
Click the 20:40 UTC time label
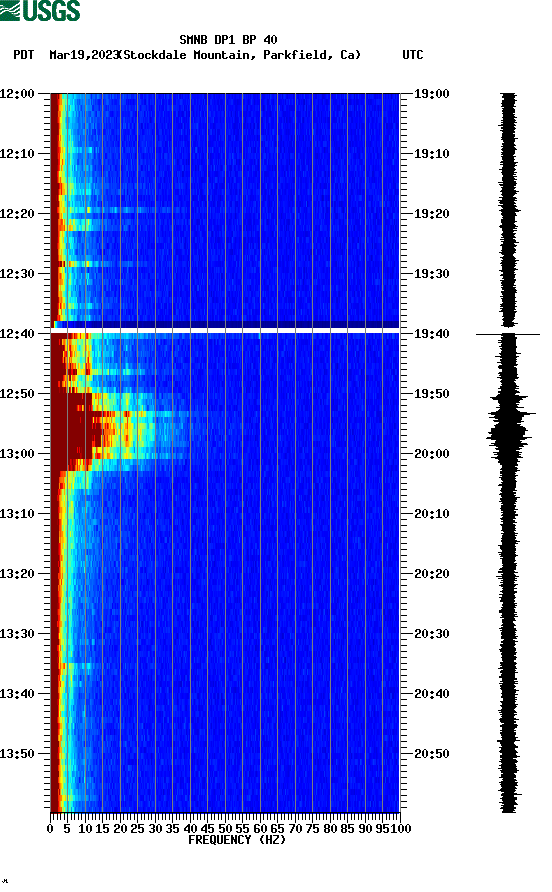[432, 694]
